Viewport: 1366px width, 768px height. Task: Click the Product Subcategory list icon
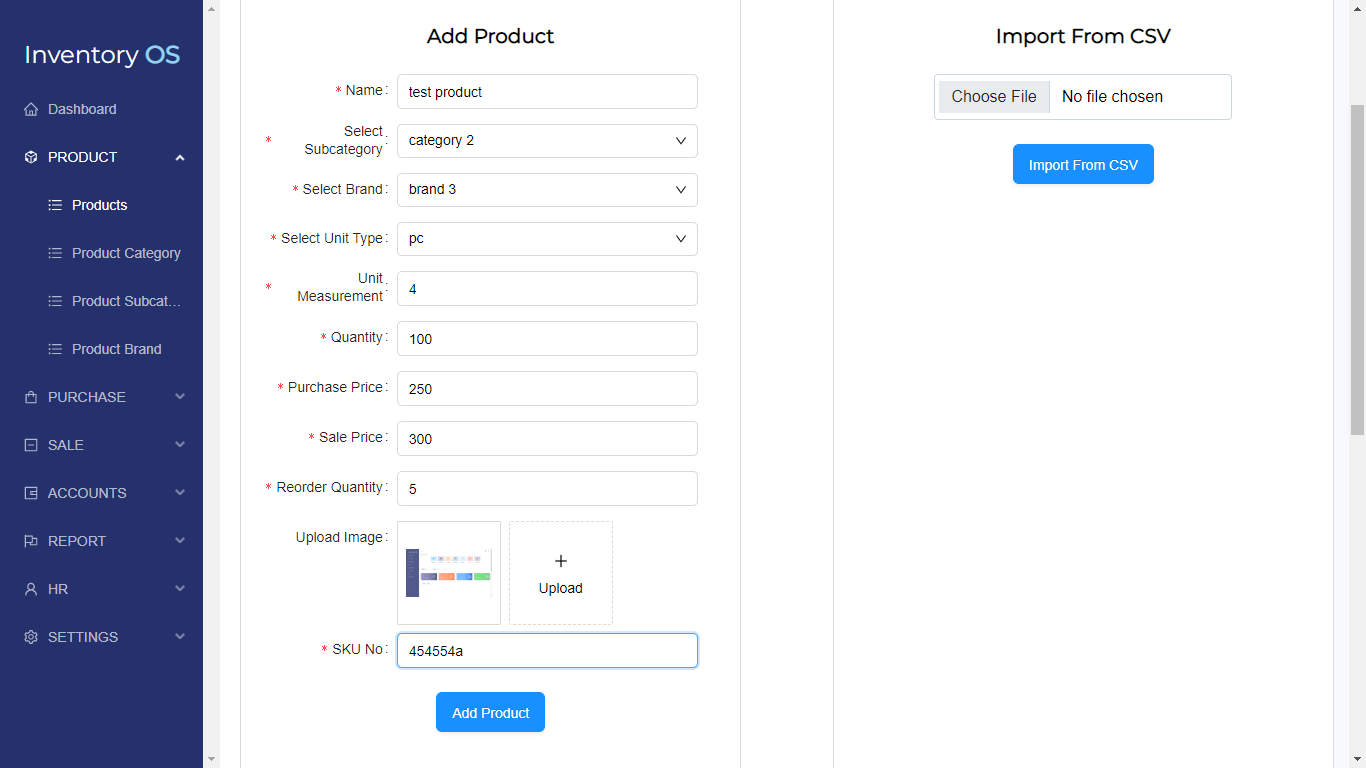click(56, 301)
